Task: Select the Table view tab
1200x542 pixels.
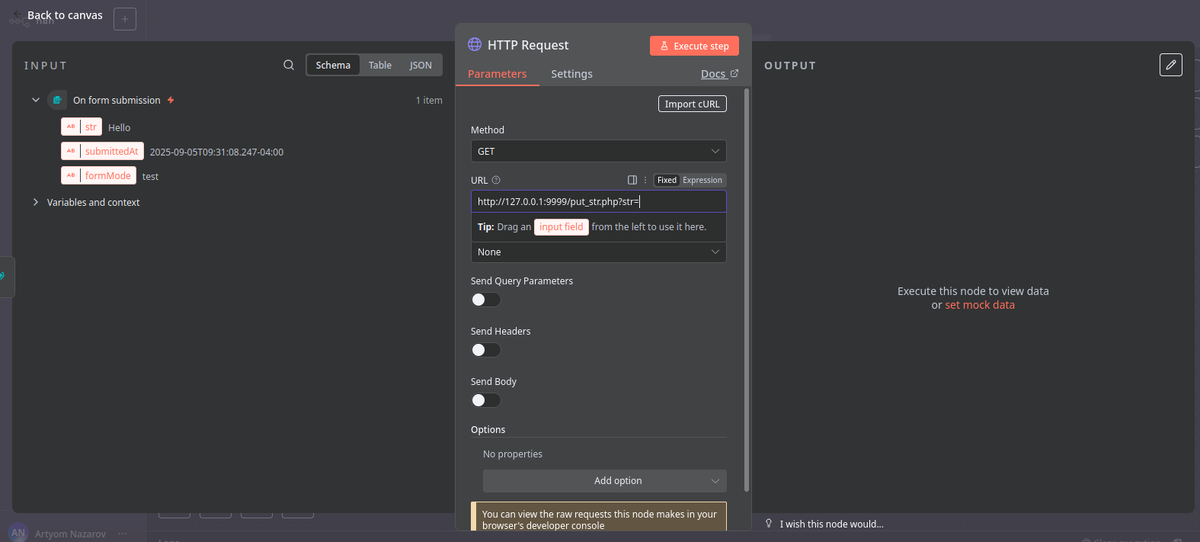Action: click(380, 65)
